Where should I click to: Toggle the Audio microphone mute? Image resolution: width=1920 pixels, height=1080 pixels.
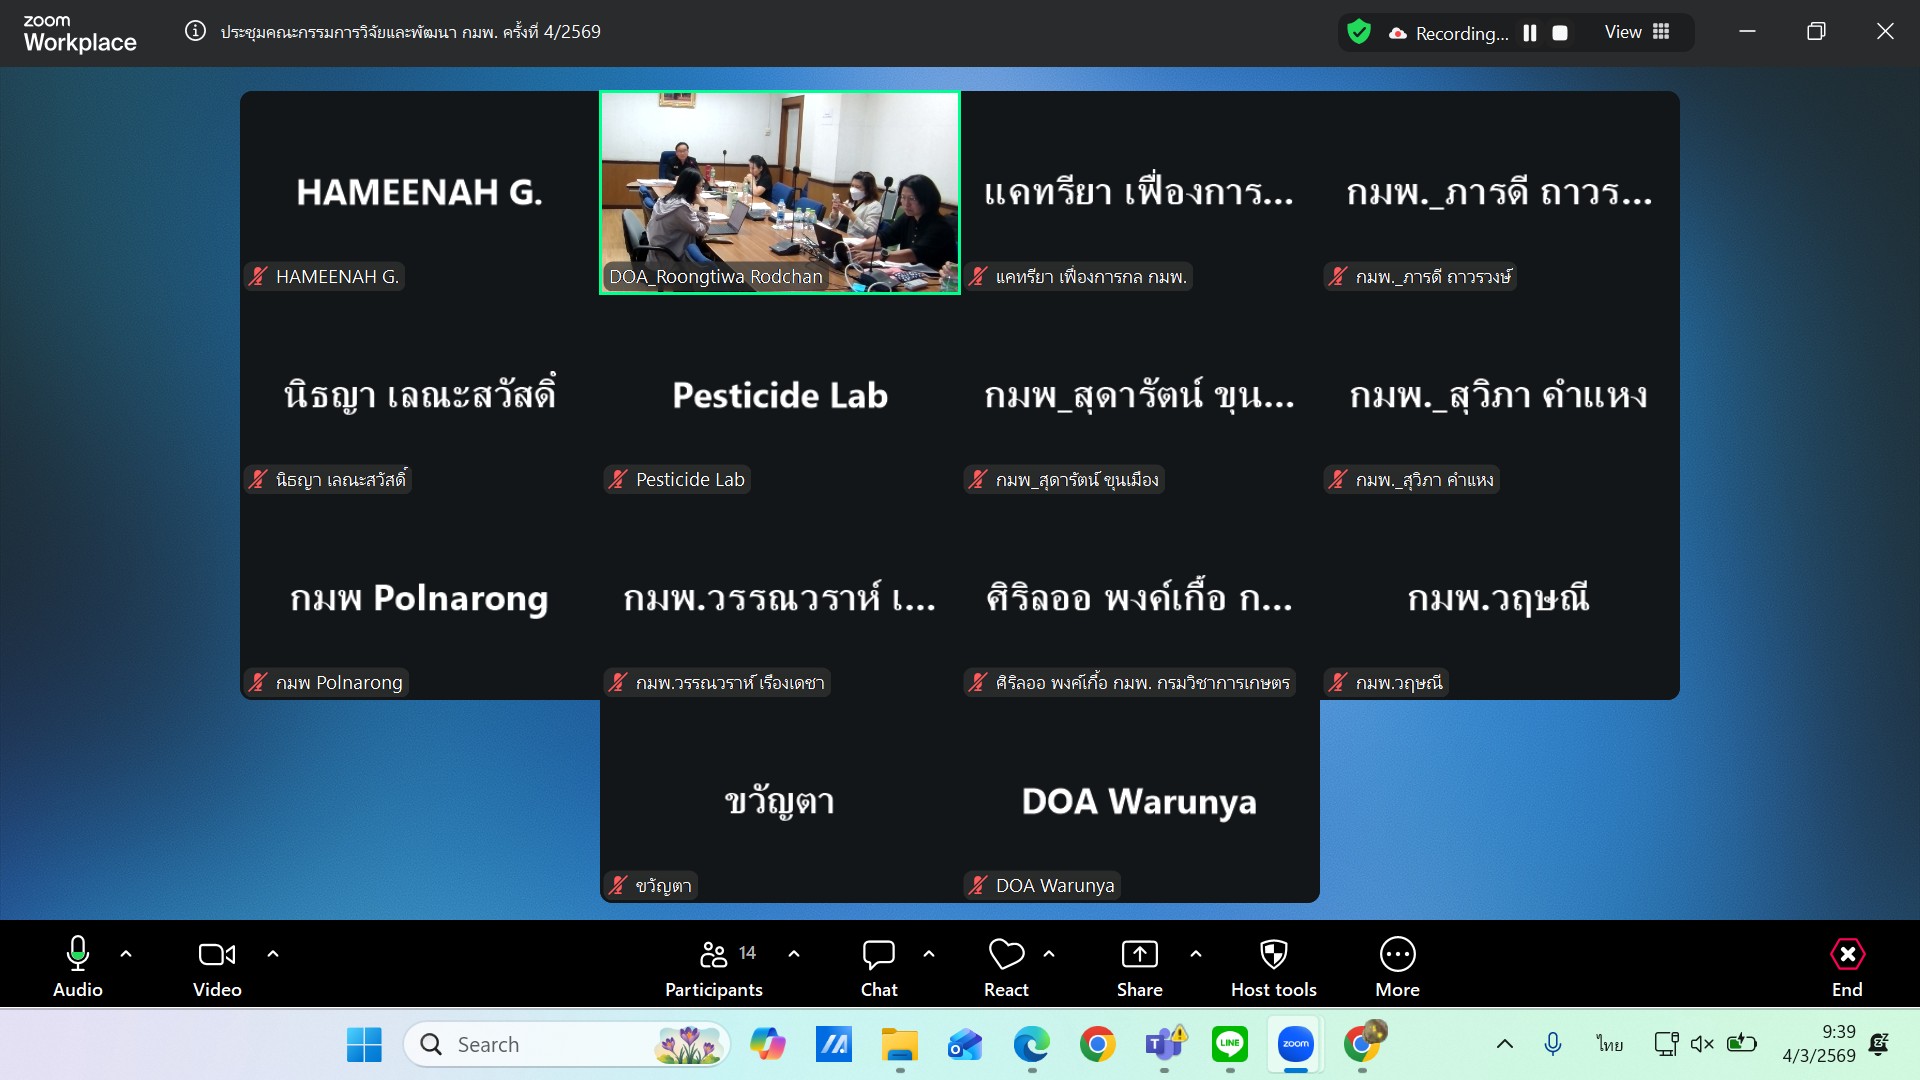click(77, 956)
